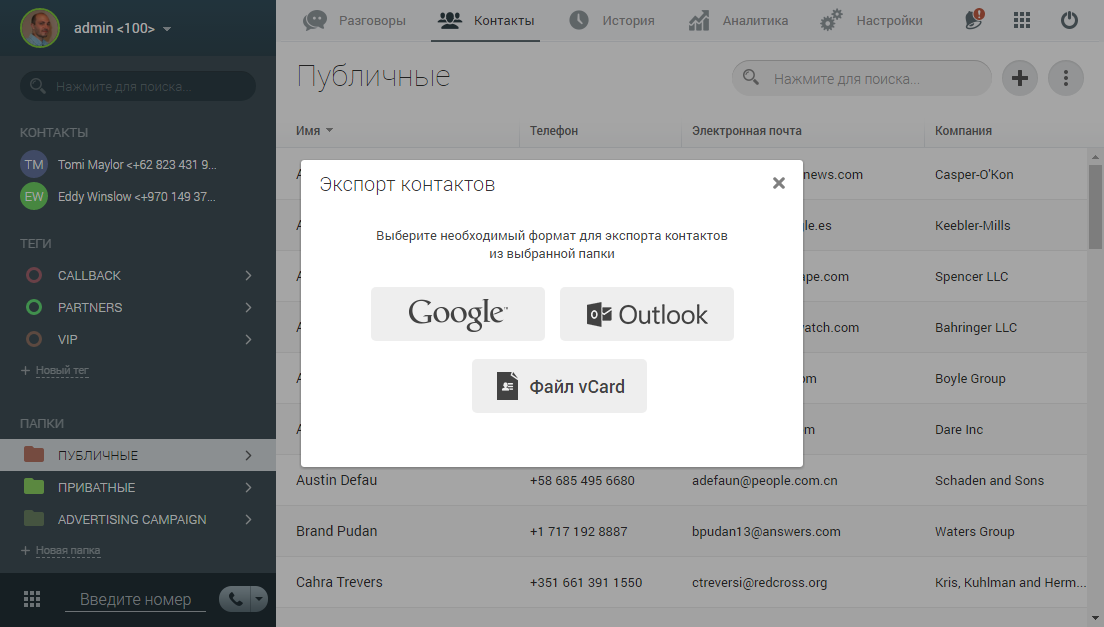Open the three-dot more options menu

tap(1065, 78)
